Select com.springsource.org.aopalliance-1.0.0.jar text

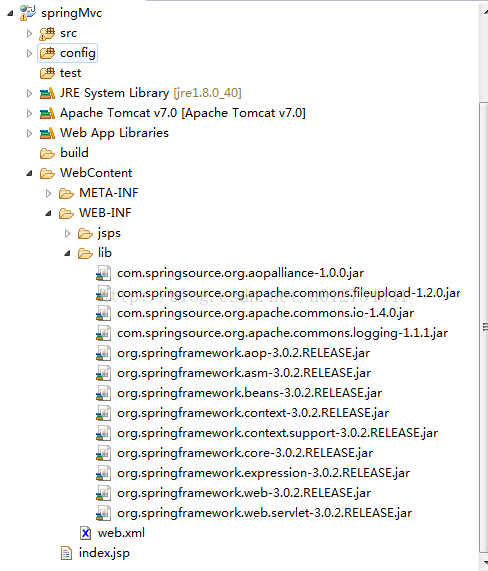click(240, 273)
